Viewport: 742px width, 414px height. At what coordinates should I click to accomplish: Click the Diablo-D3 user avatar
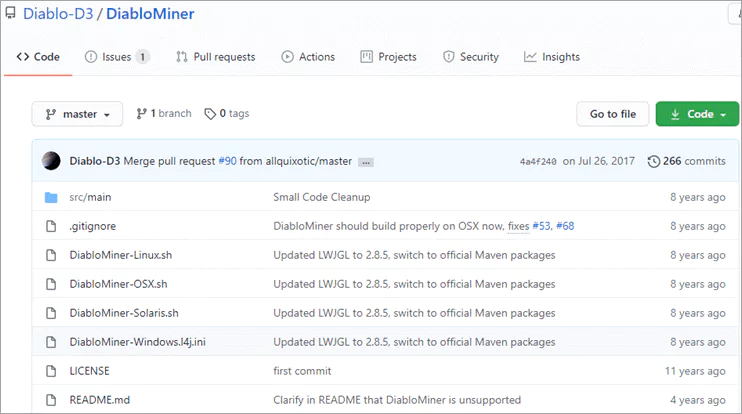pyautogui.click(x=51, y=161)
